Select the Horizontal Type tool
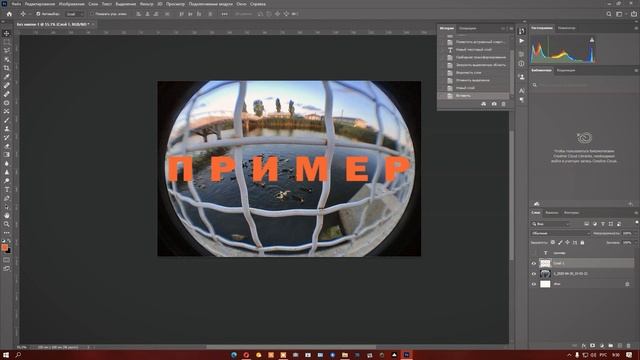Image resolution: width=640 pixels, height=360 pixels. 7,189
